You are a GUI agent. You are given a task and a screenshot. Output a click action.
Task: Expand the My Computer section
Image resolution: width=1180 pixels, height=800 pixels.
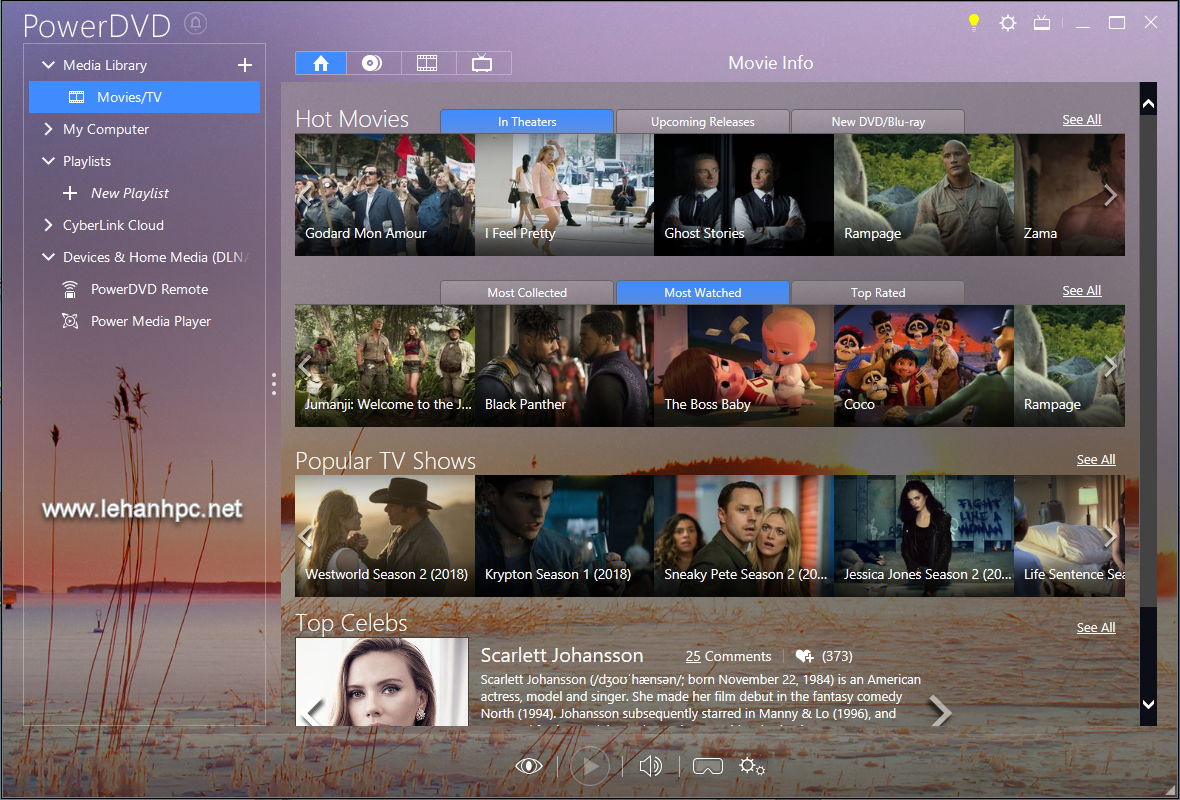click(48, 129)
